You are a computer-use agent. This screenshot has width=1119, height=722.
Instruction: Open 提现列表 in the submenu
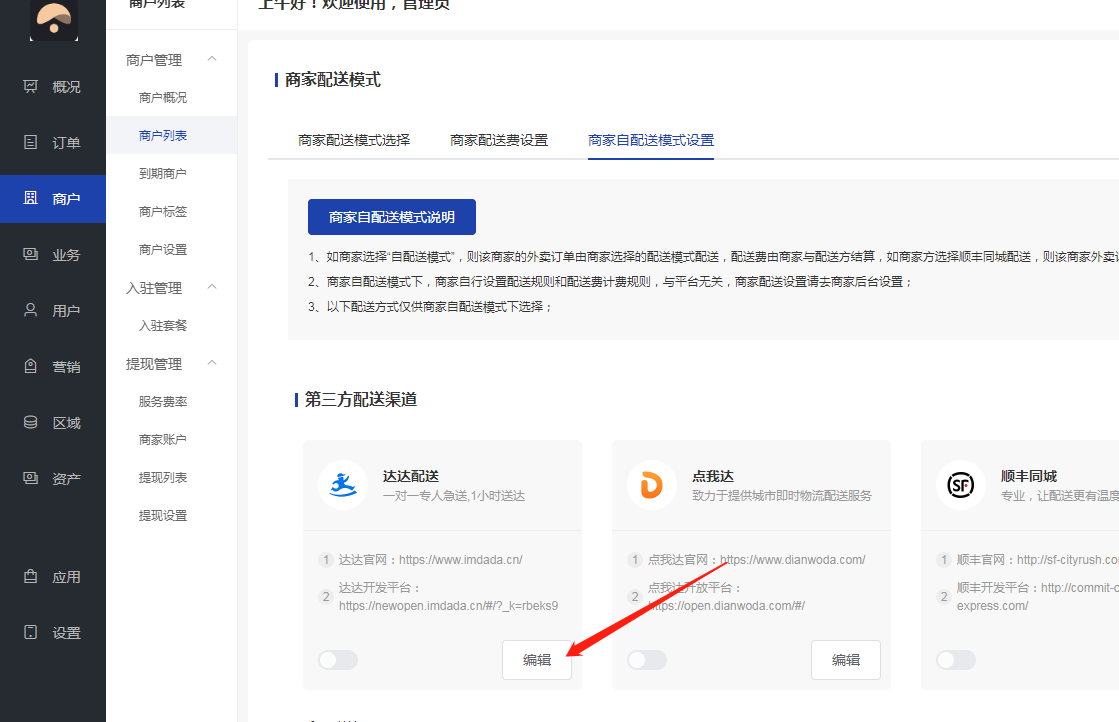[x=163, y=477]
